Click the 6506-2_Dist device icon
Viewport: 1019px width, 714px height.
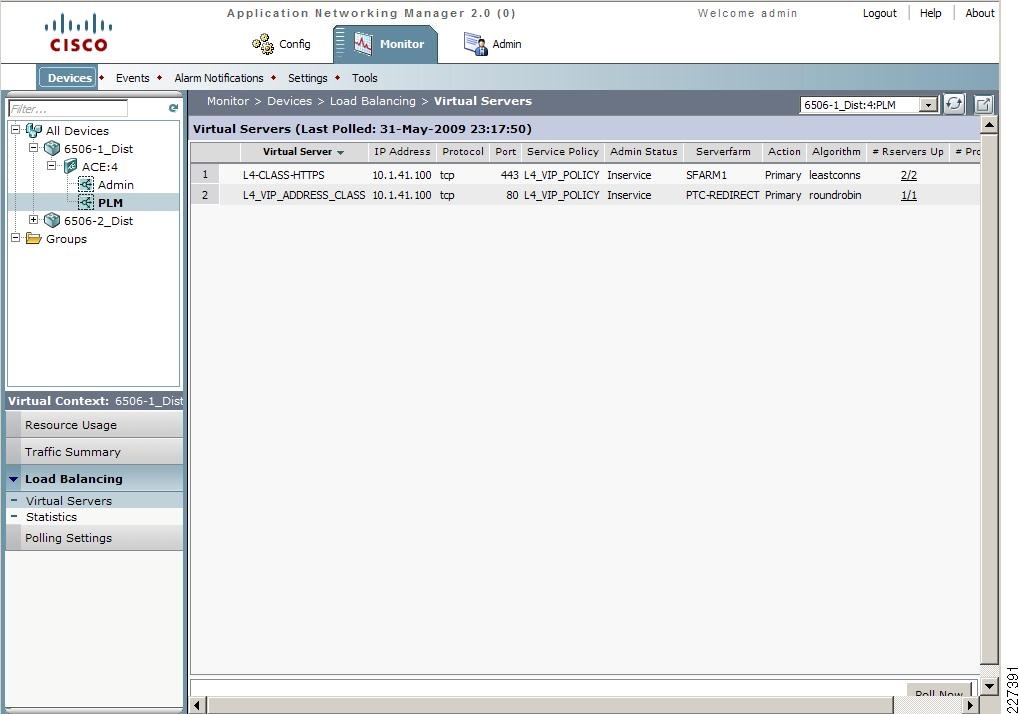(x=52, y=221)
